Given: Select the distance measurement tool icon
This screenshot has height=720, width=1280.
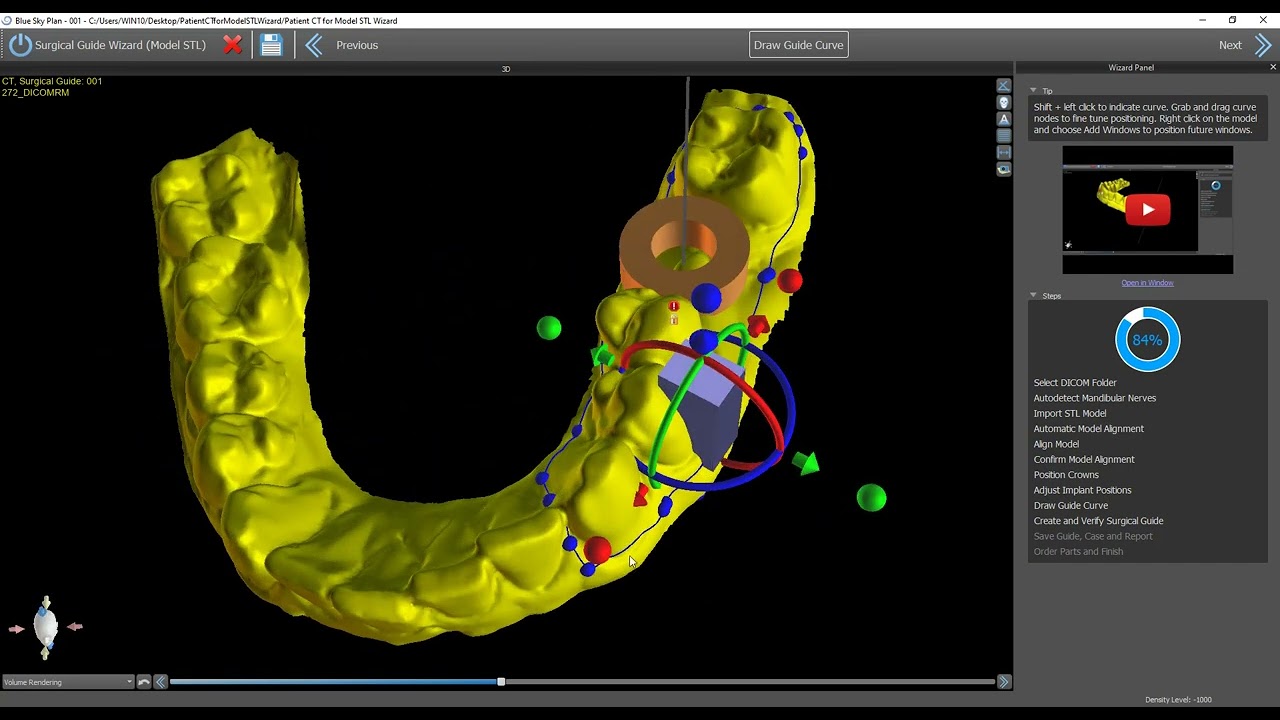Looking at the screenshot, I should [1004, 152].
